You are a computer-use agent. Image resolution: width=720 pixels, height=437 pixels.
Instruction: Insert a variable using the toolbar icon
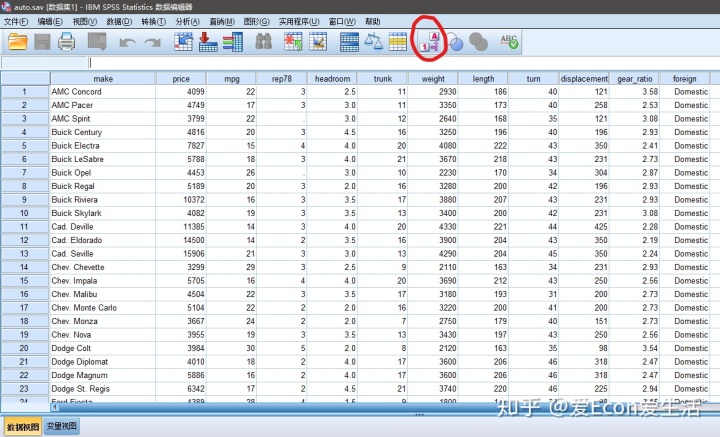pyautogui.click(x=318, y=42)
